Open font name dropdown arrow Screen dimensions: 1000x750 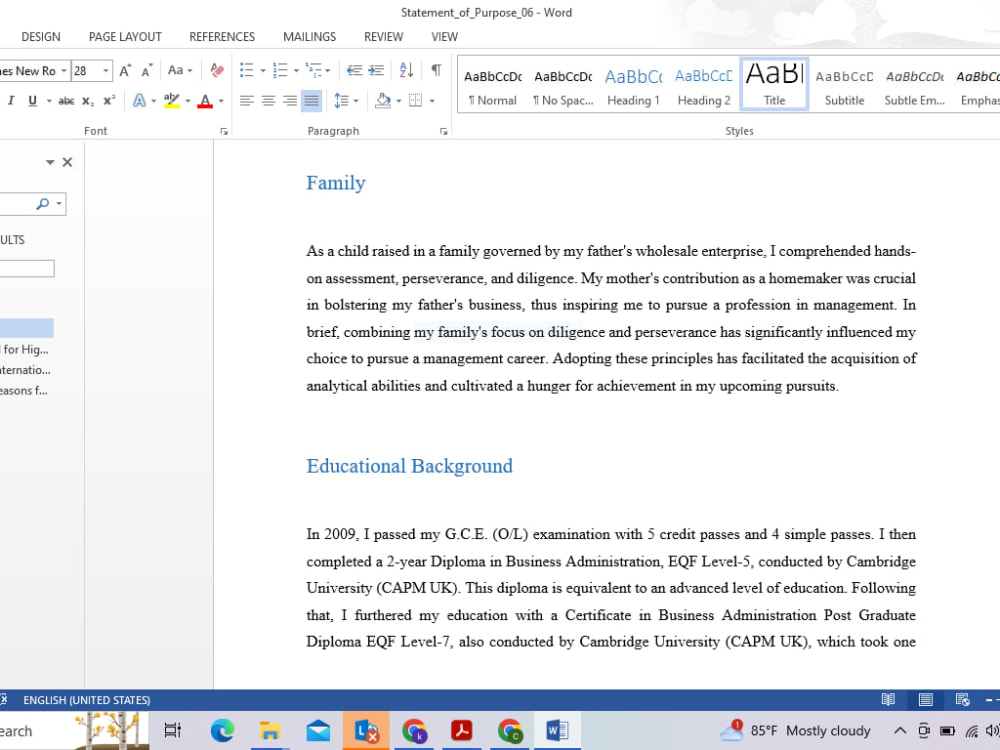pos(64,71)
